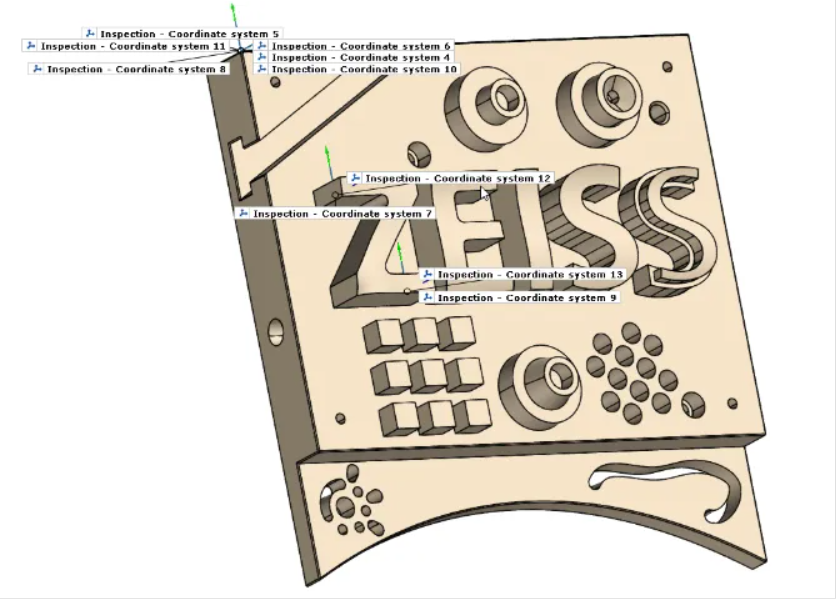The width and height of the screenshot is (837, 605).
Task: Click the Coordinate system 7 label icon
Action: pyautogui.click(x=242, y=214)
